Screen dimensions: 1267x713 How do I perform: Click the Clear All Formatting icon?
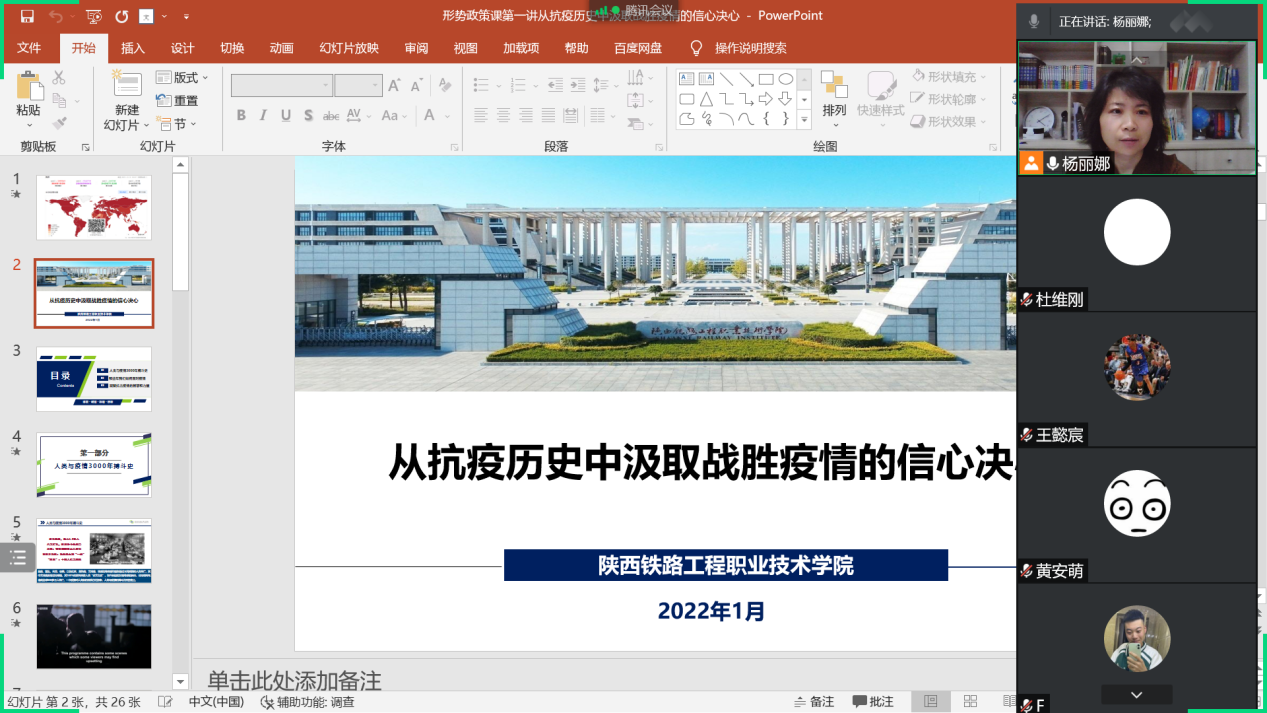tap(445, 86)
